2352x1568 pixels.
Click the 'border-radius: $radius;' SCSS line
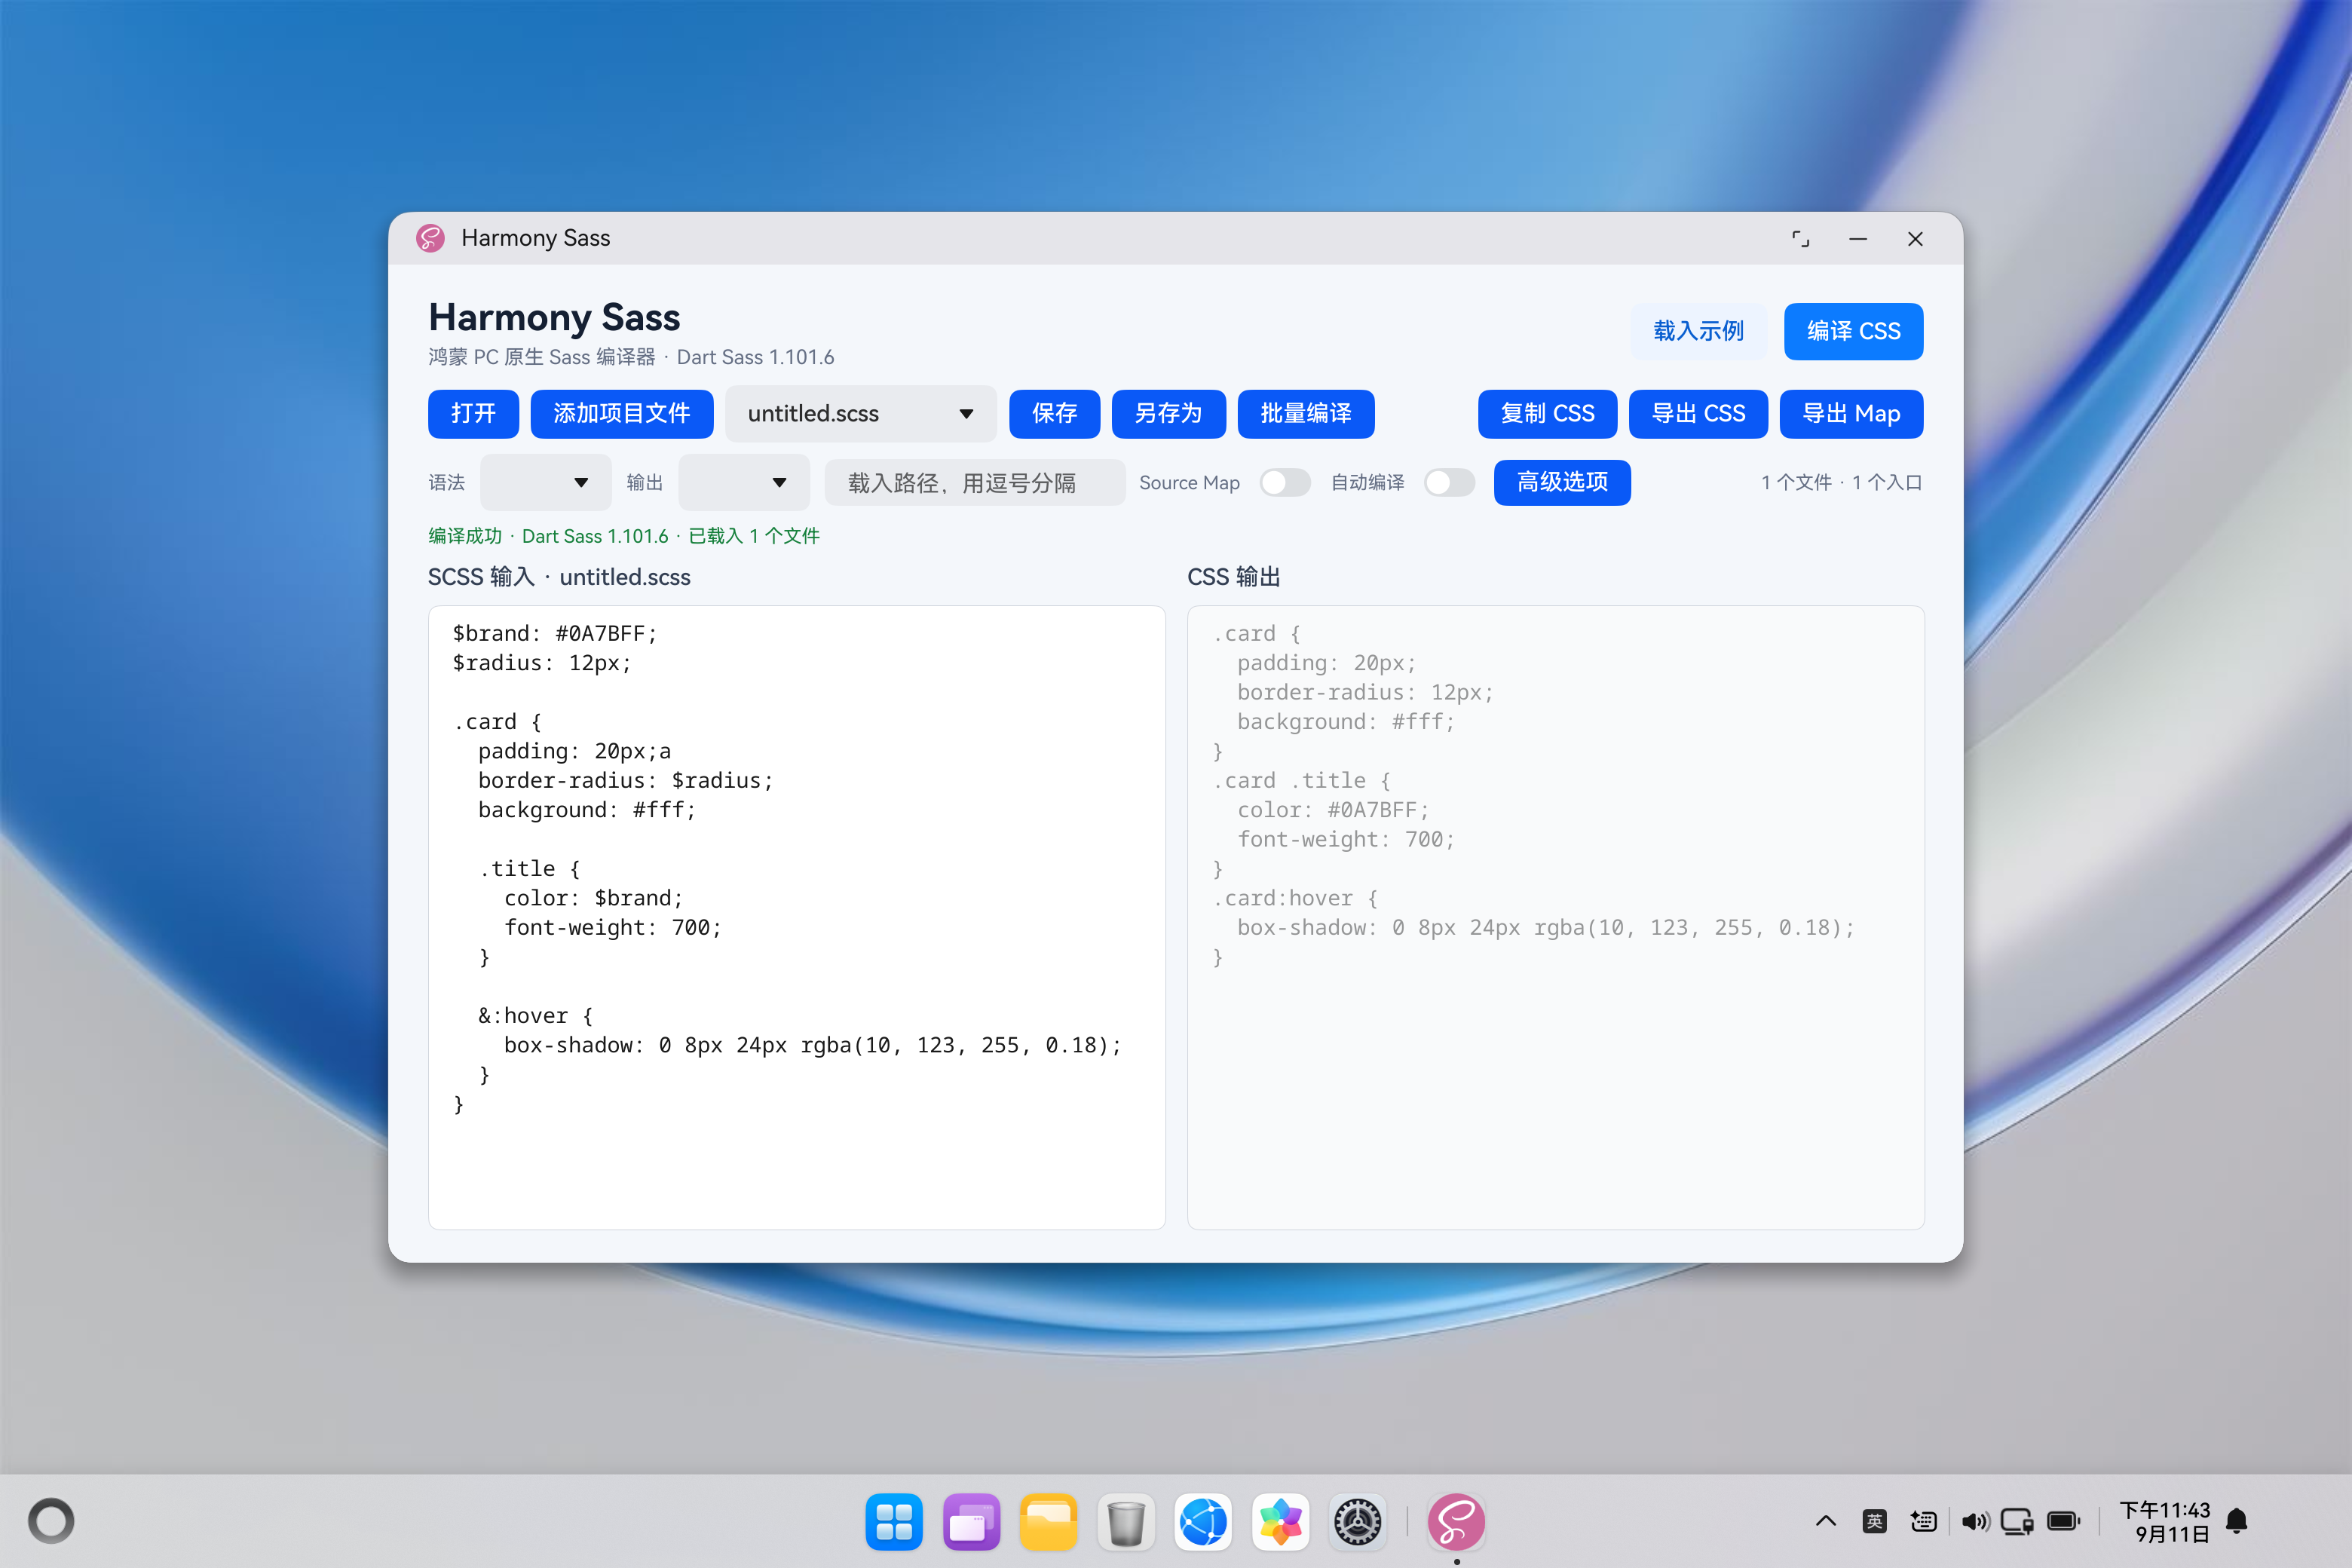[x=625, y=781]
